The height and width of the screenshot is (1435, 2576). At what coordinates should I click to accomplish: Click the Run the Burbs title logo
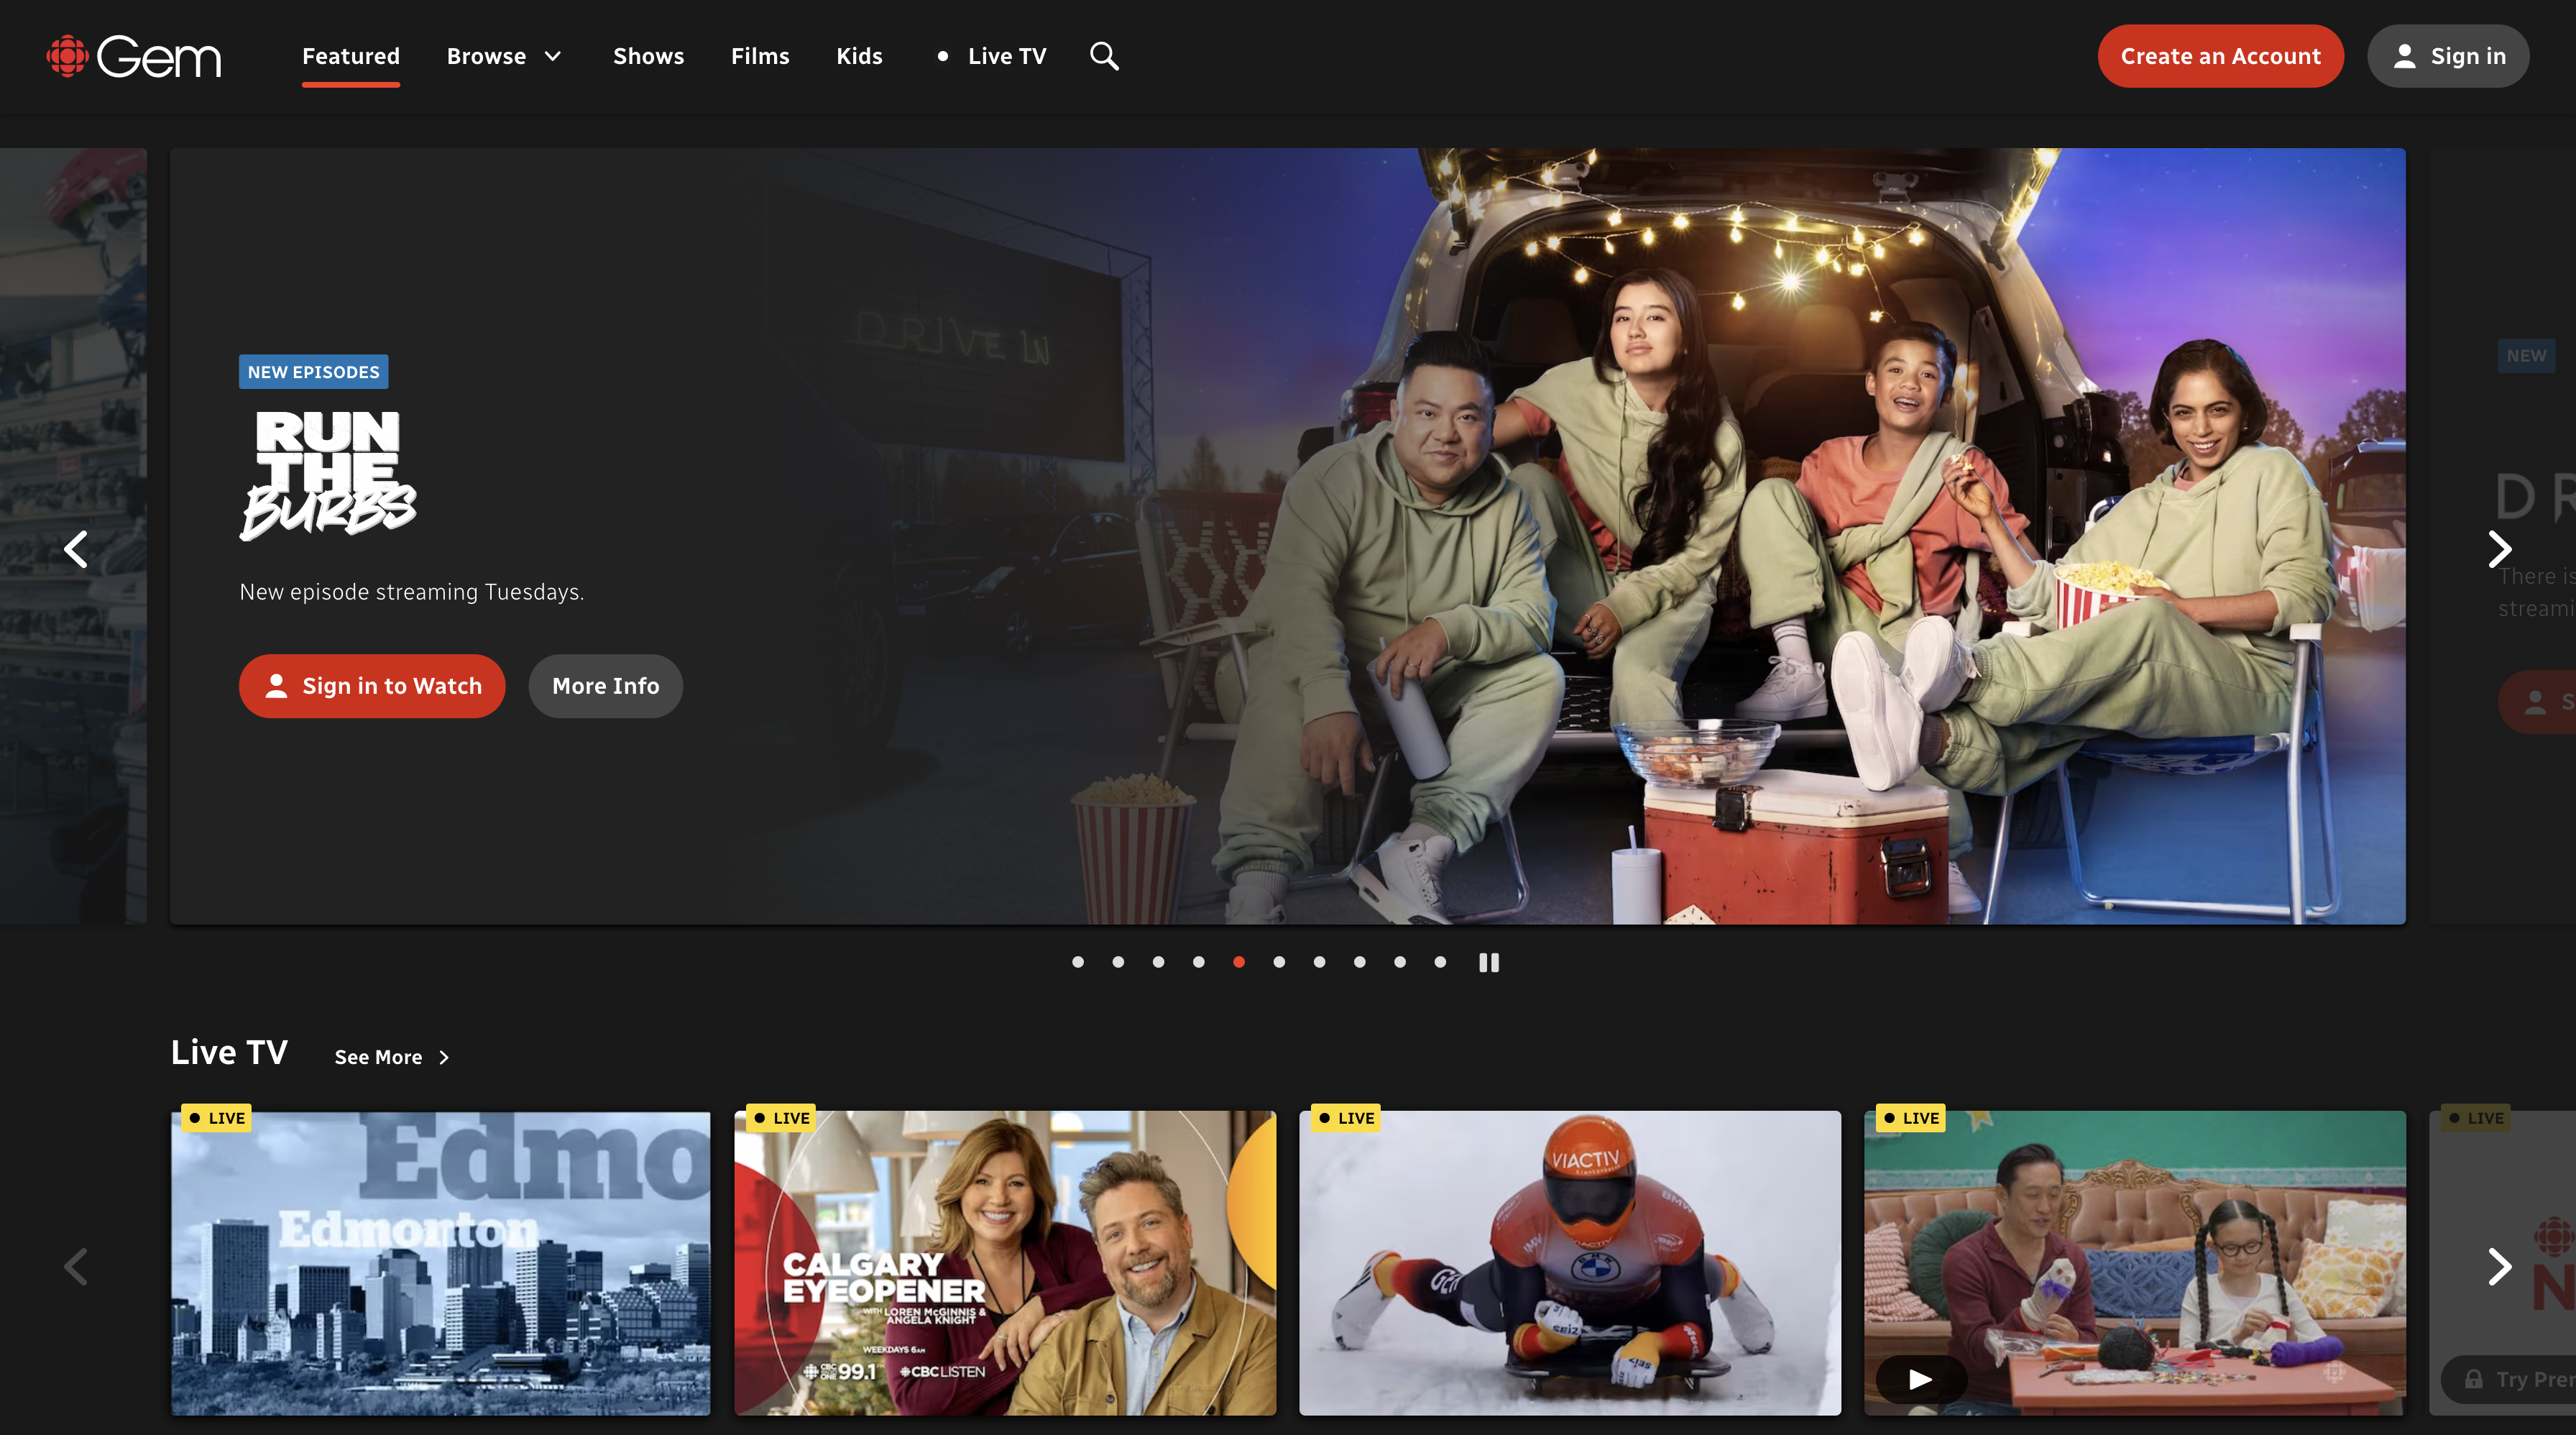click(x=328, y=476)
